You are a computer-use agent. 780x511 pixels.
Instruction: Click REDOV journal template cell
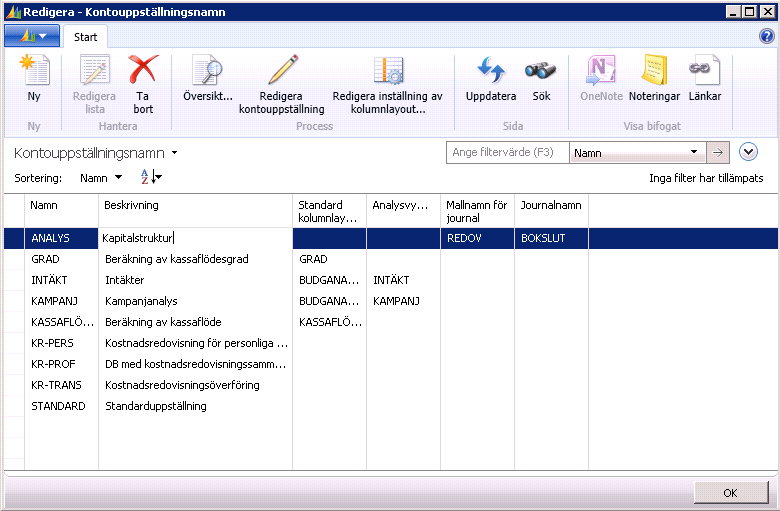(x=478, y=238)
